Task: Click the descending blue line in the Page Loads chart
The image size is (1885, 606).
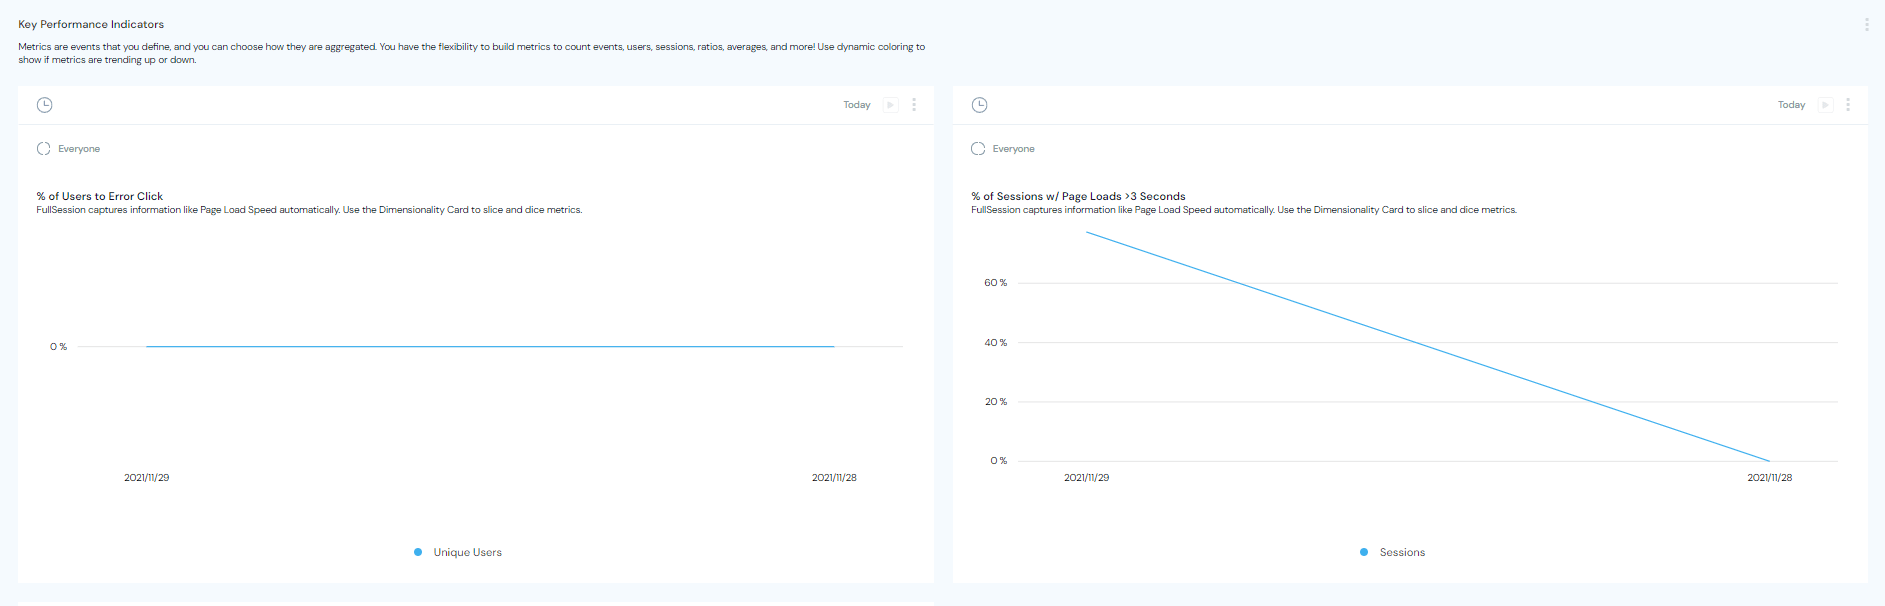Action: [x=1428, y=346]
